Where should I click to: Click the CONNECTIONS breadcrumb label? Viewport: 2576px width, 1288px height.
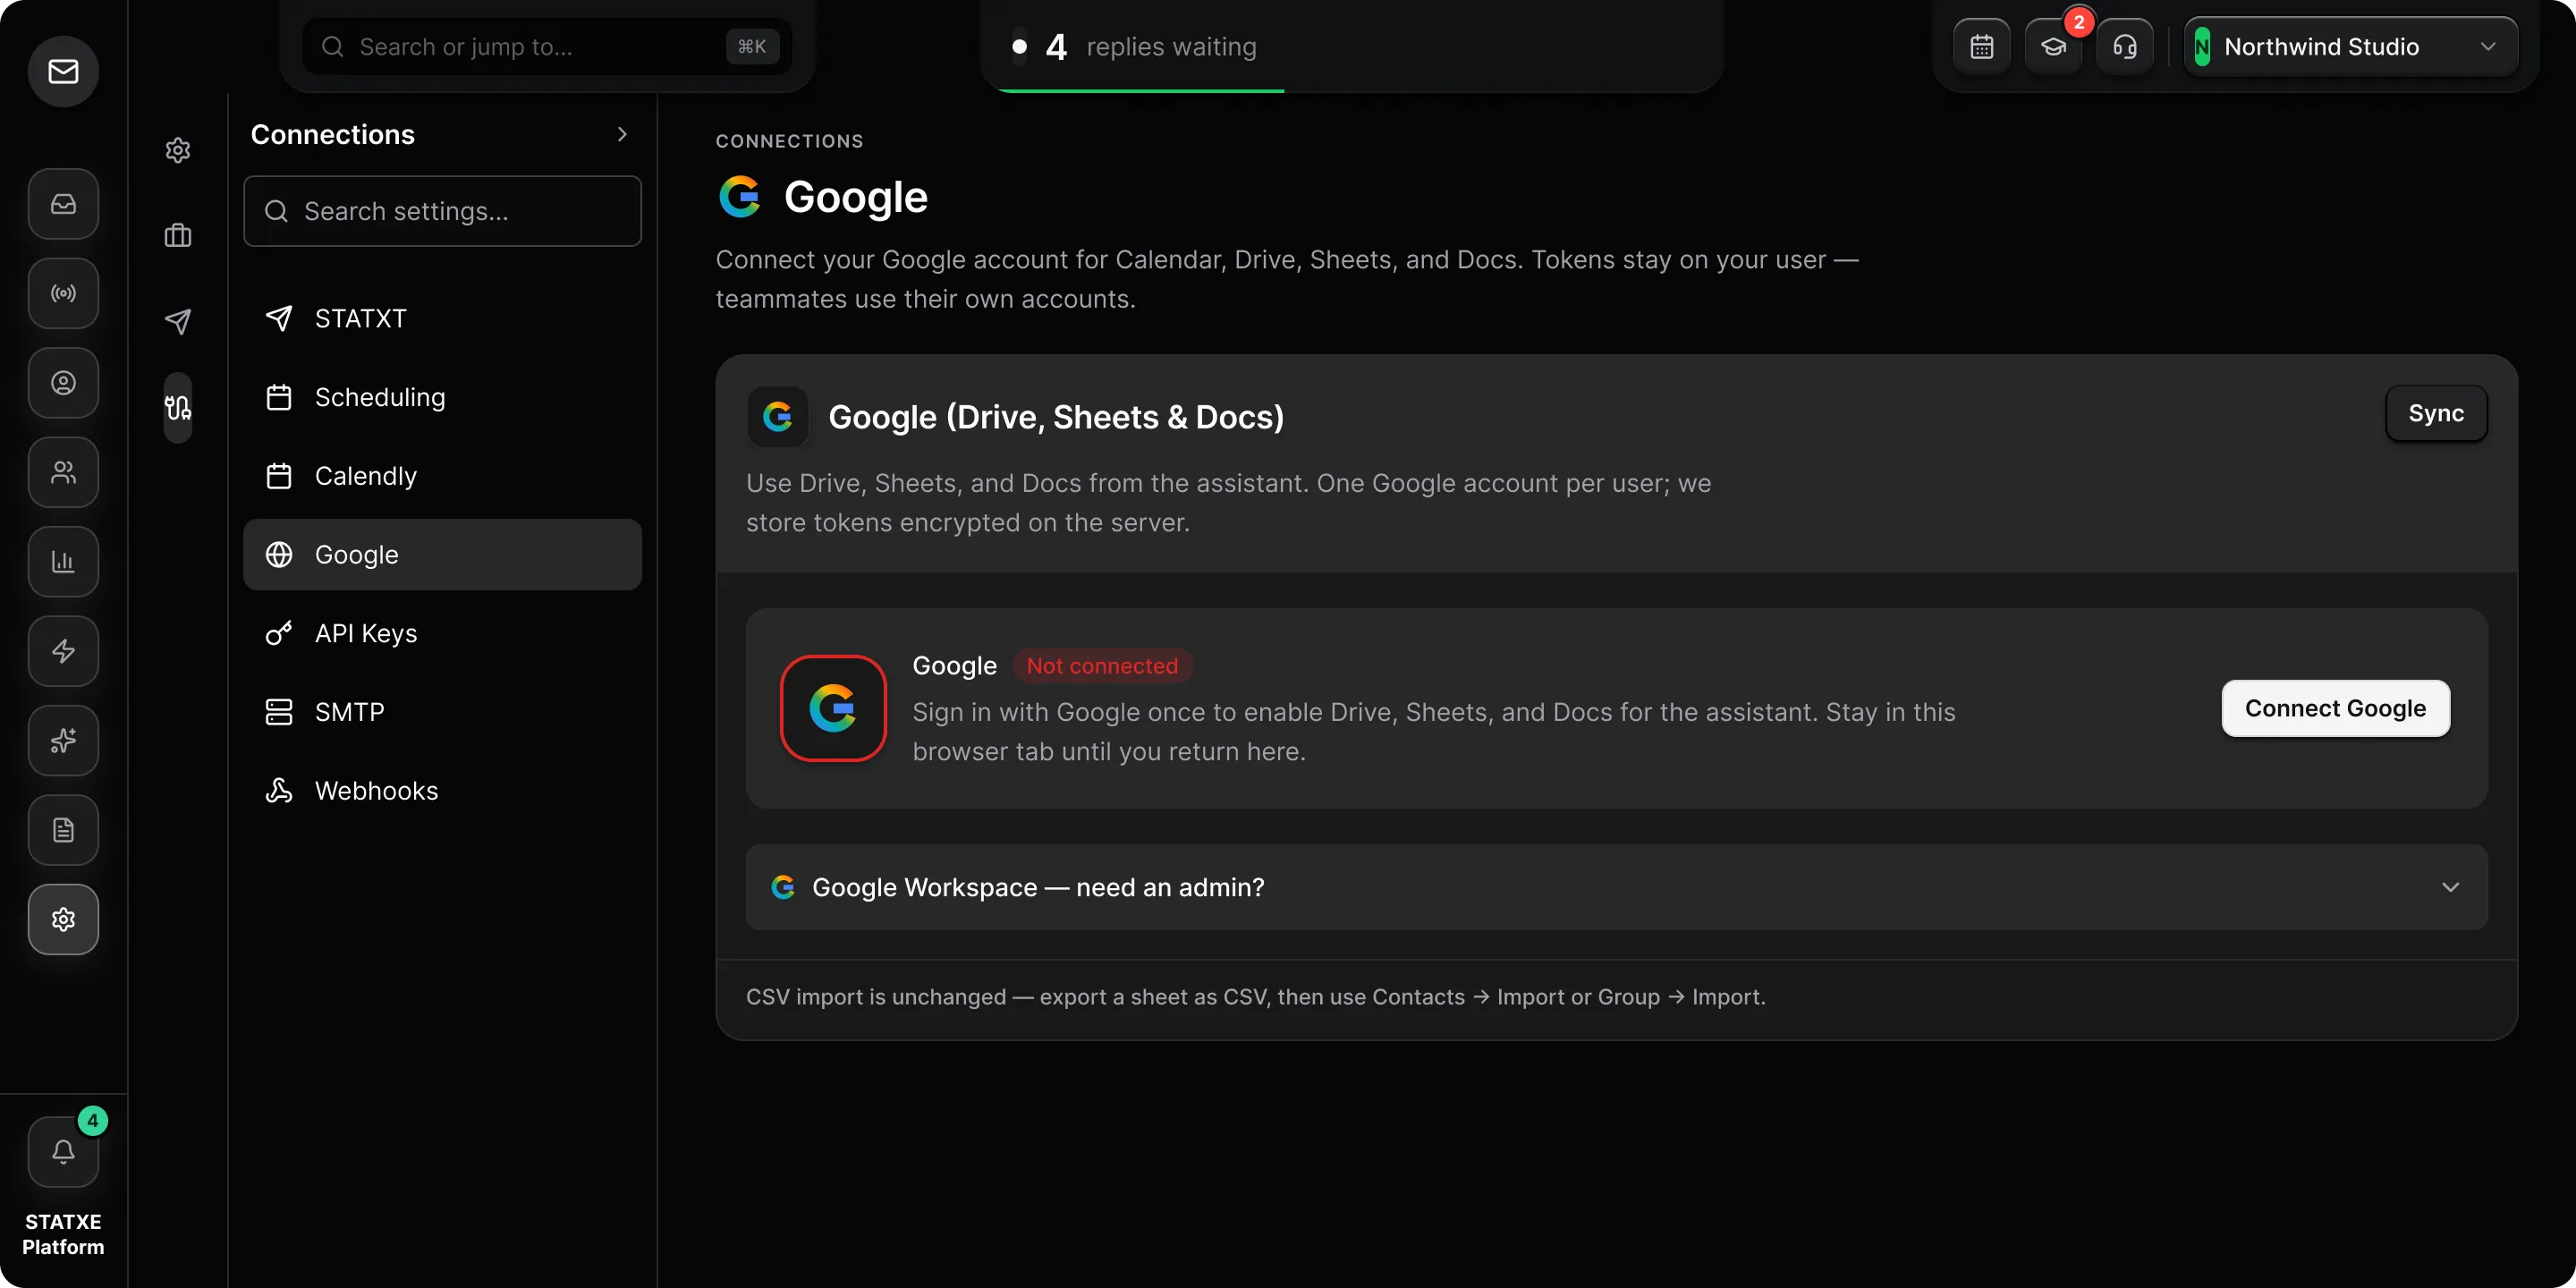click(789, 141)
